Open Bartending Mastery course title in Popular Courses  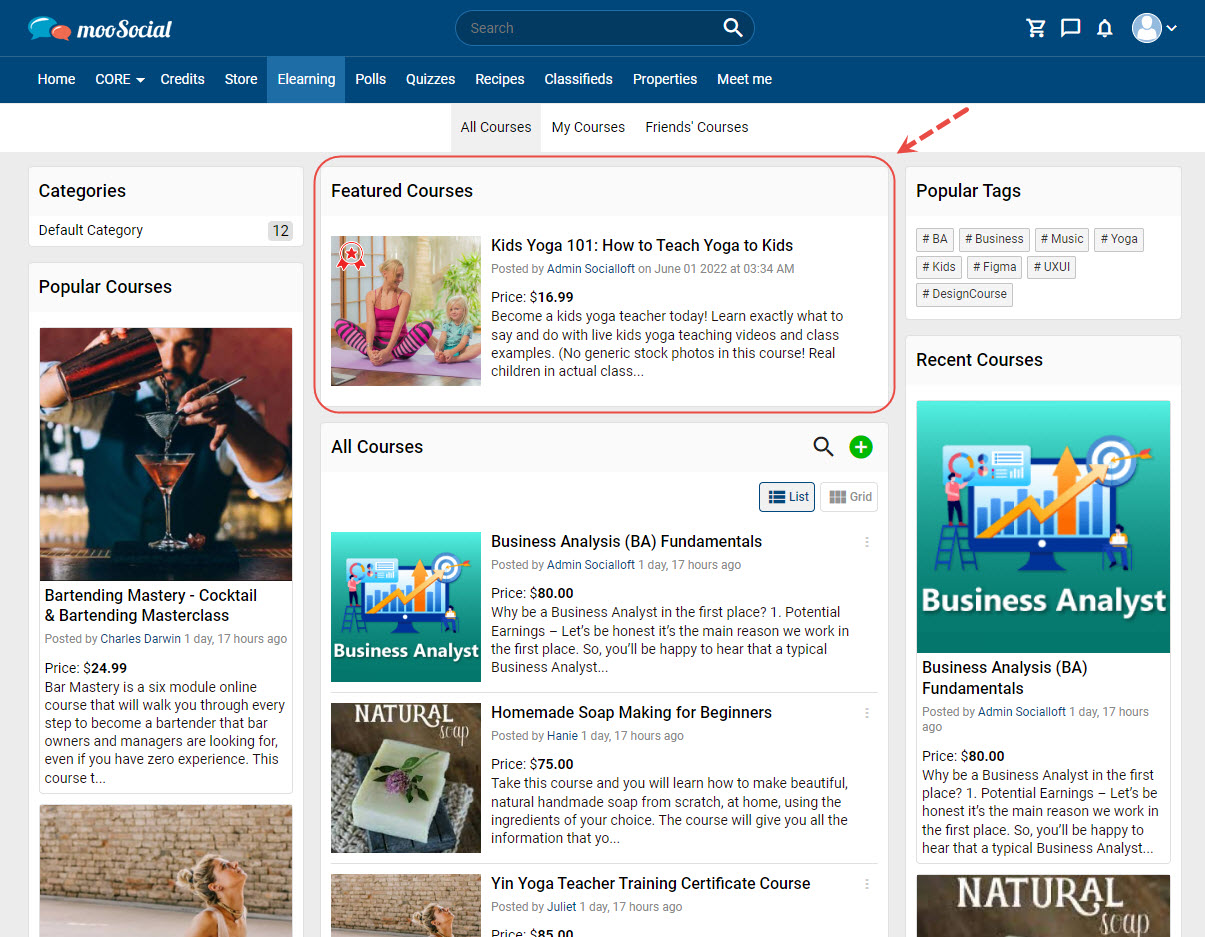151,605
